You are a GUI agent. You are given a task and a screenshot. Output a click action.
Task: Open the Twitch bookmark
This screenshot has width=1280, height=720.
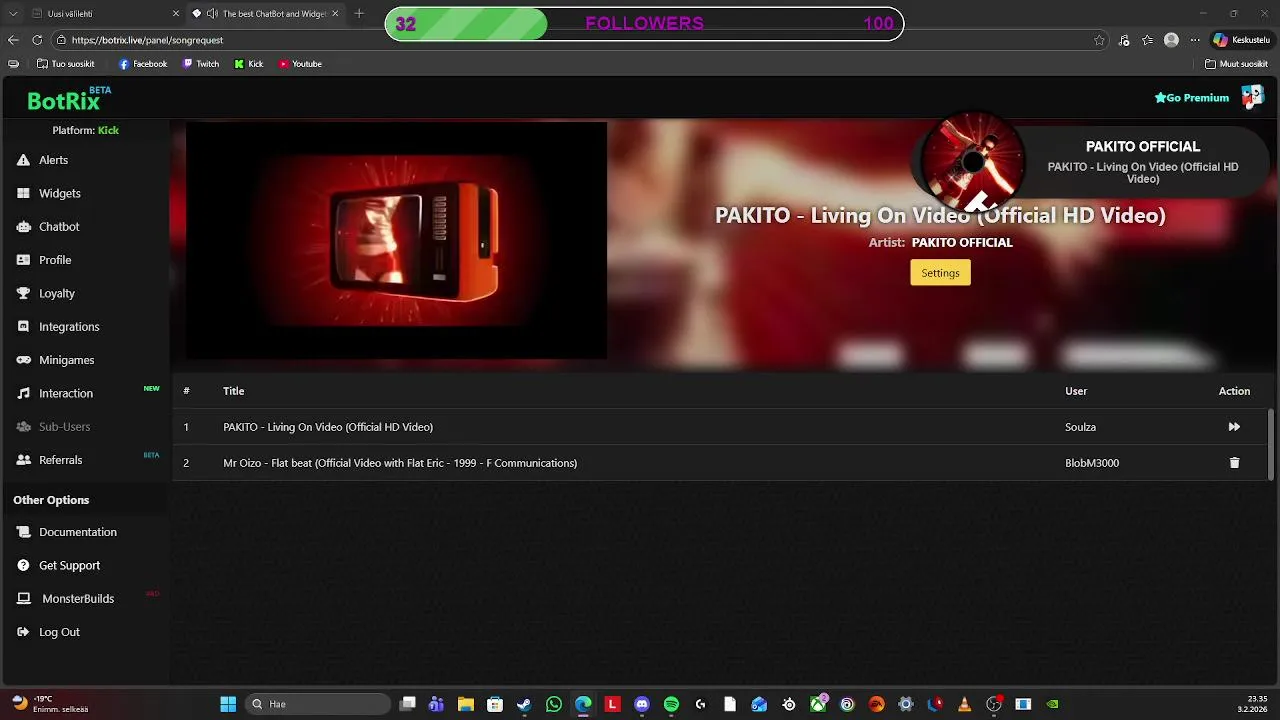click(201, 64)
